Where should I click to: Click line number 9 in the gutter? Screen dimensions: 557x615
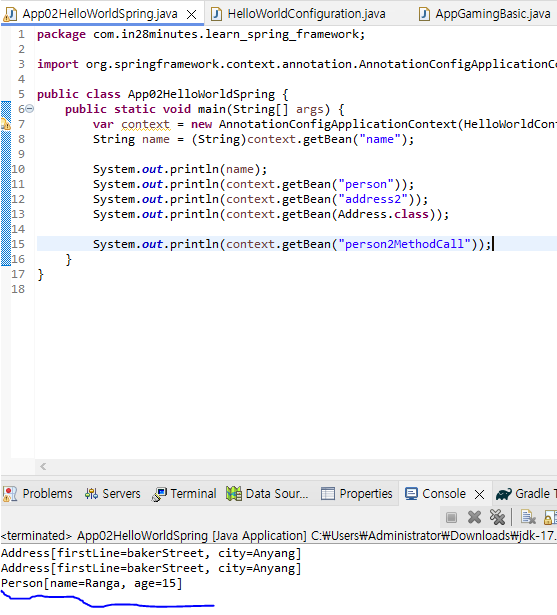tap(21, 154)
